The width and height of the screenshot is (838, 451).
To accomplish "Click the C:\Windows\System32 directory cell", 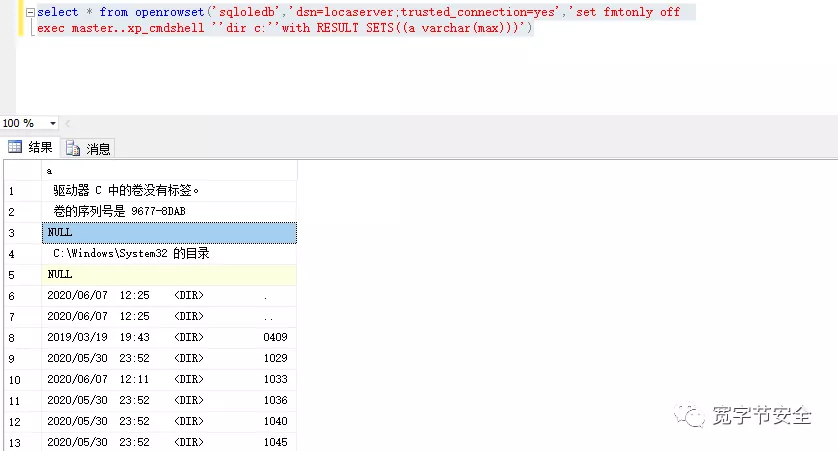I will click(x=169, y=253).
